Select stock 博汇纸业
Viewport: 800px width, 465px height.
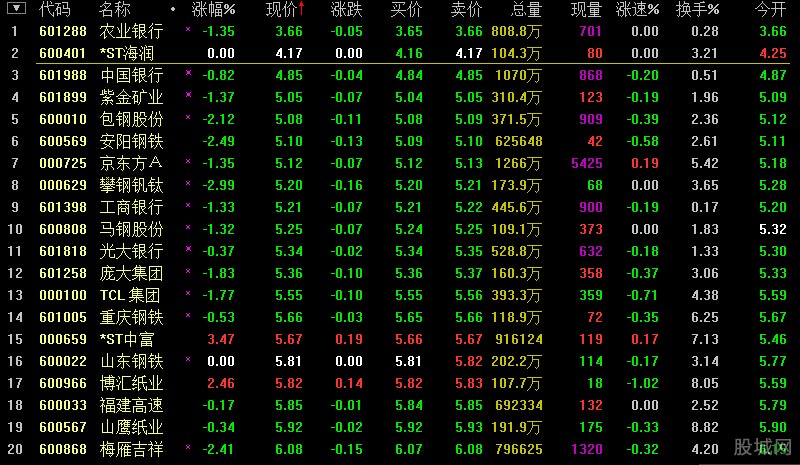tap(131, 383)
